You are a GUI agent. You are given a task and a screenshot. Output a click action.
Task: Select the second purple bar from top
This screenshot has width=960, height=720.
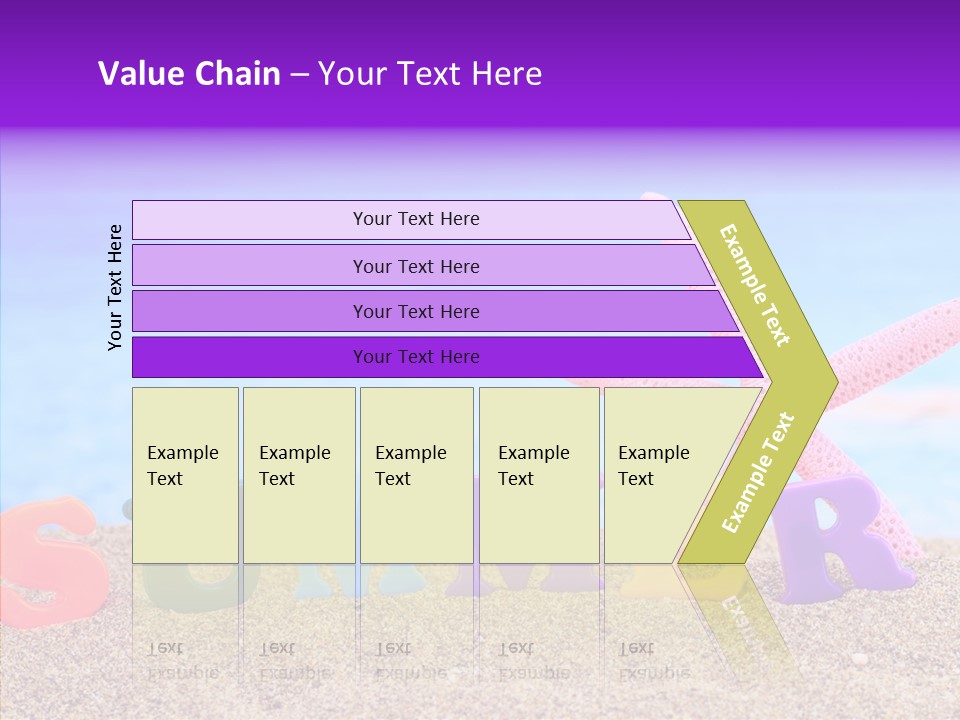point(415,266)
